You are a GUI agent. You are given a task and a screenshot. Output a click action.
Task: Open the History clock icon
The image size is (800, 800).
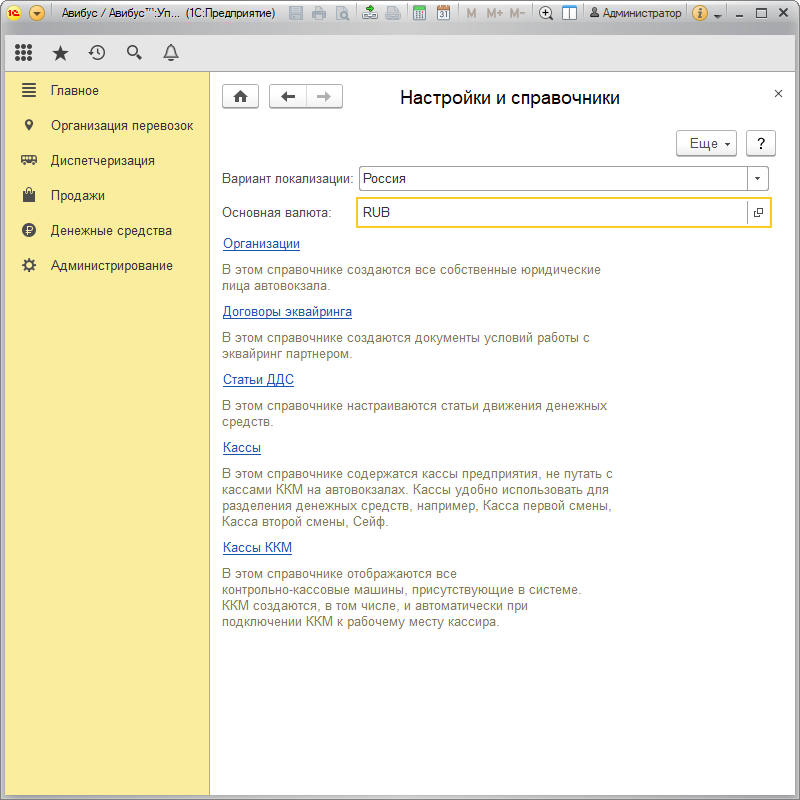tap(97, 53)
